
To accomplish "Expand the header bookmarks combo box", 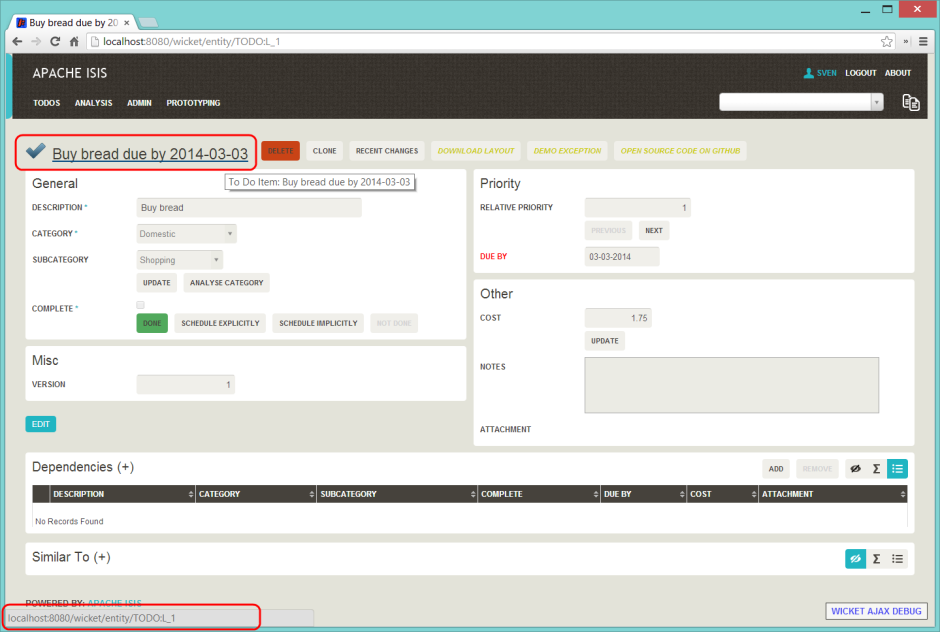I will [877, 102].
